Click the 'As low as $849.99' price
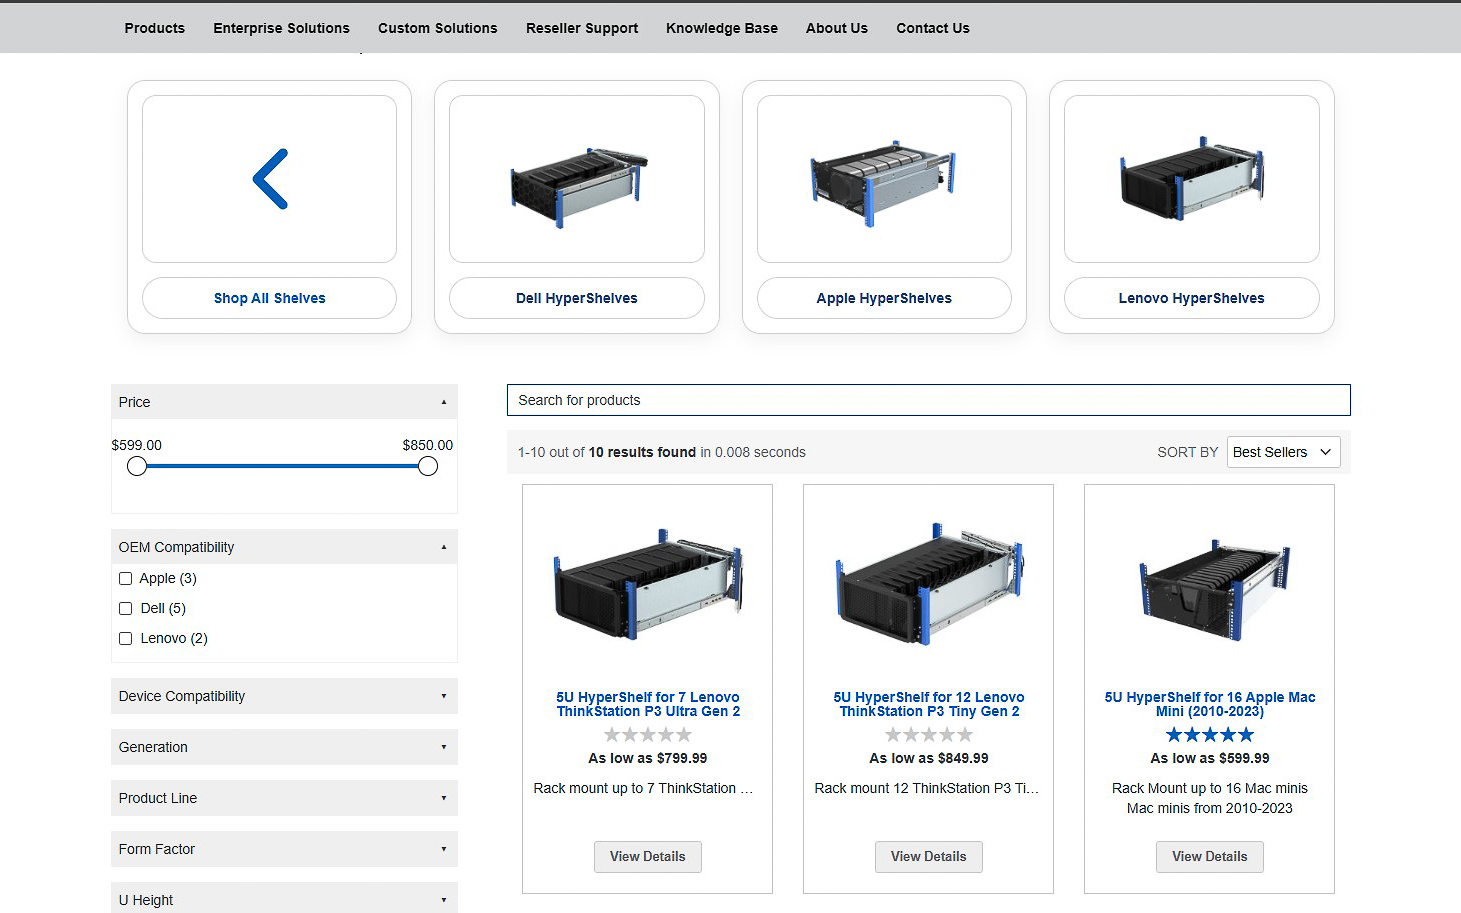This screenshot has width=1461, height=913. pos(929,758)
